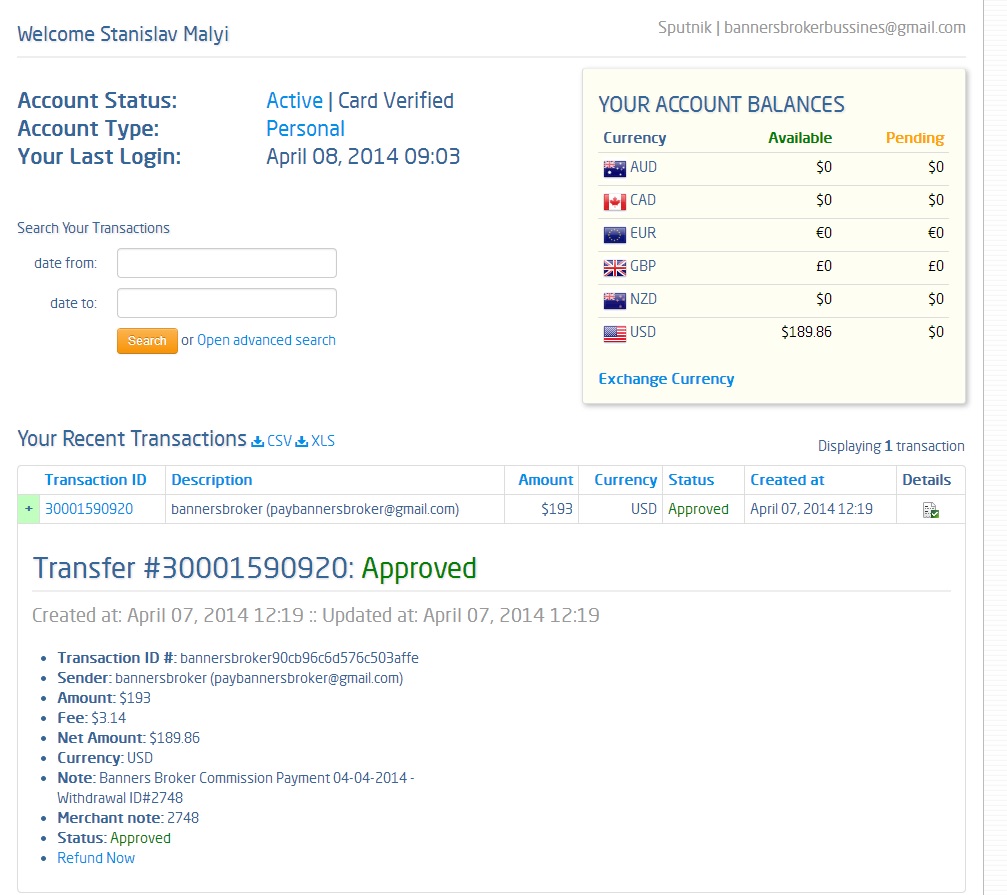This screenshot has width=1007, height=895.
Task: Click the USD American flag icon
Action: (615, 333)
